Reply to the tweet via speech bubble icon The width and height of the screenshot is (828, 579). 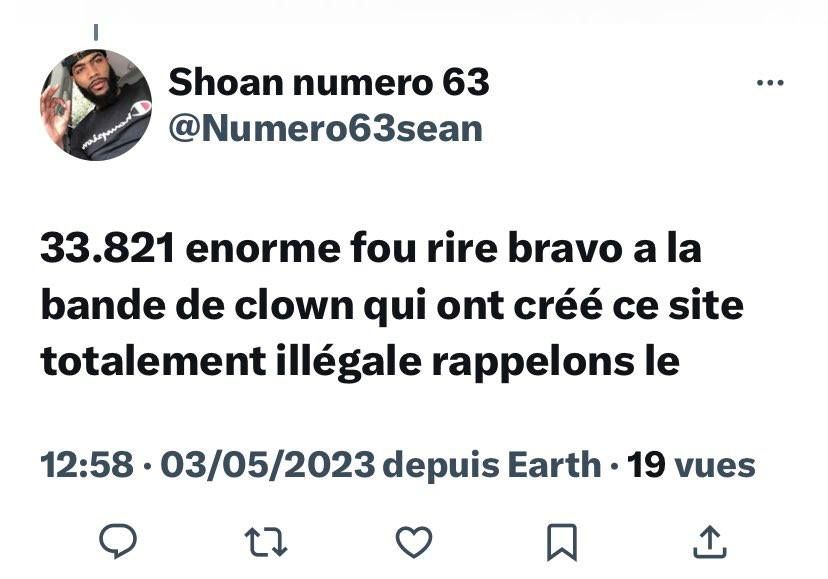[x=118, y=541]
